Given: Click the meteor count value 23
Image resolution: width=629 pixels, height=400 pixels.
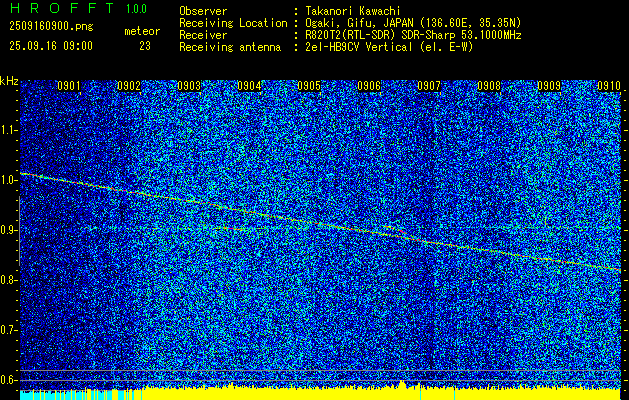Looking at the screenshot, I should 145,46.
